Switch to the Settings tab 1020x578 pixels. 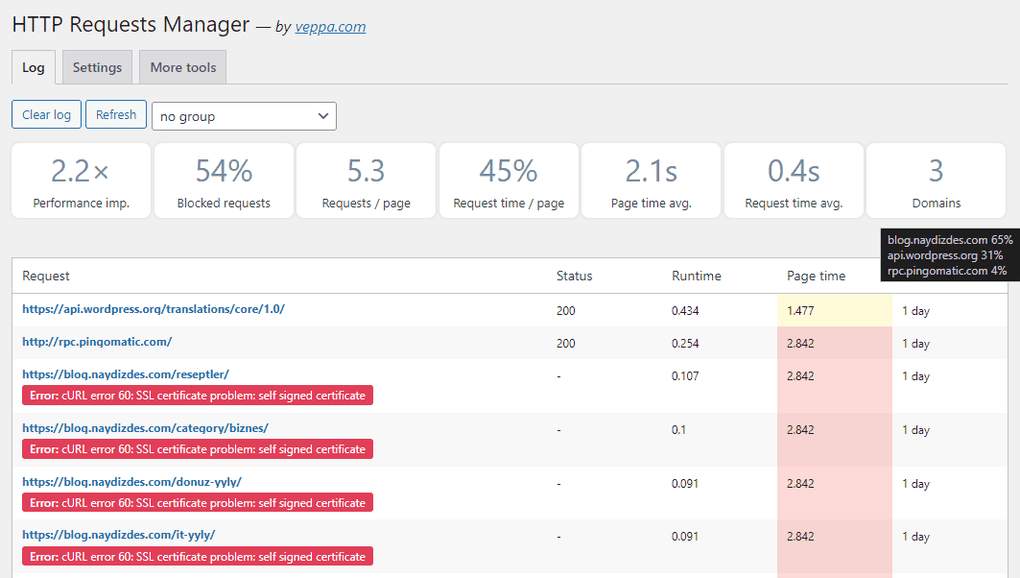[x=96, y=67]
